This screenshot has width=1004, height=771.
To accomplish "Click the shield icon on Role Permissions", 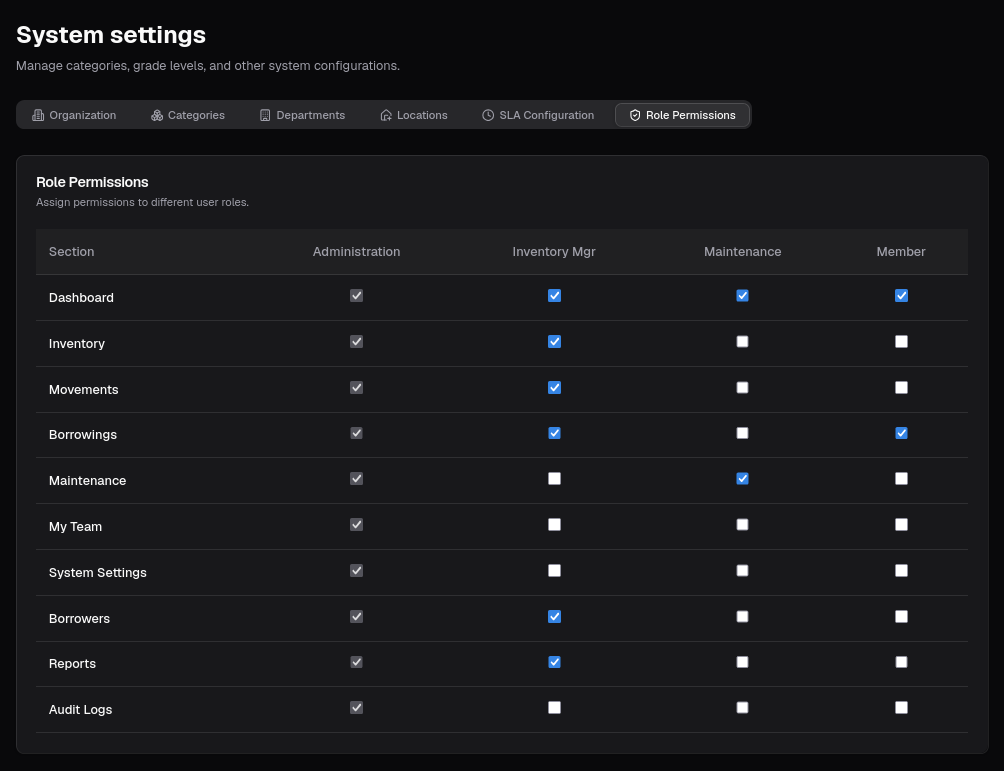I will coord(635,115).
